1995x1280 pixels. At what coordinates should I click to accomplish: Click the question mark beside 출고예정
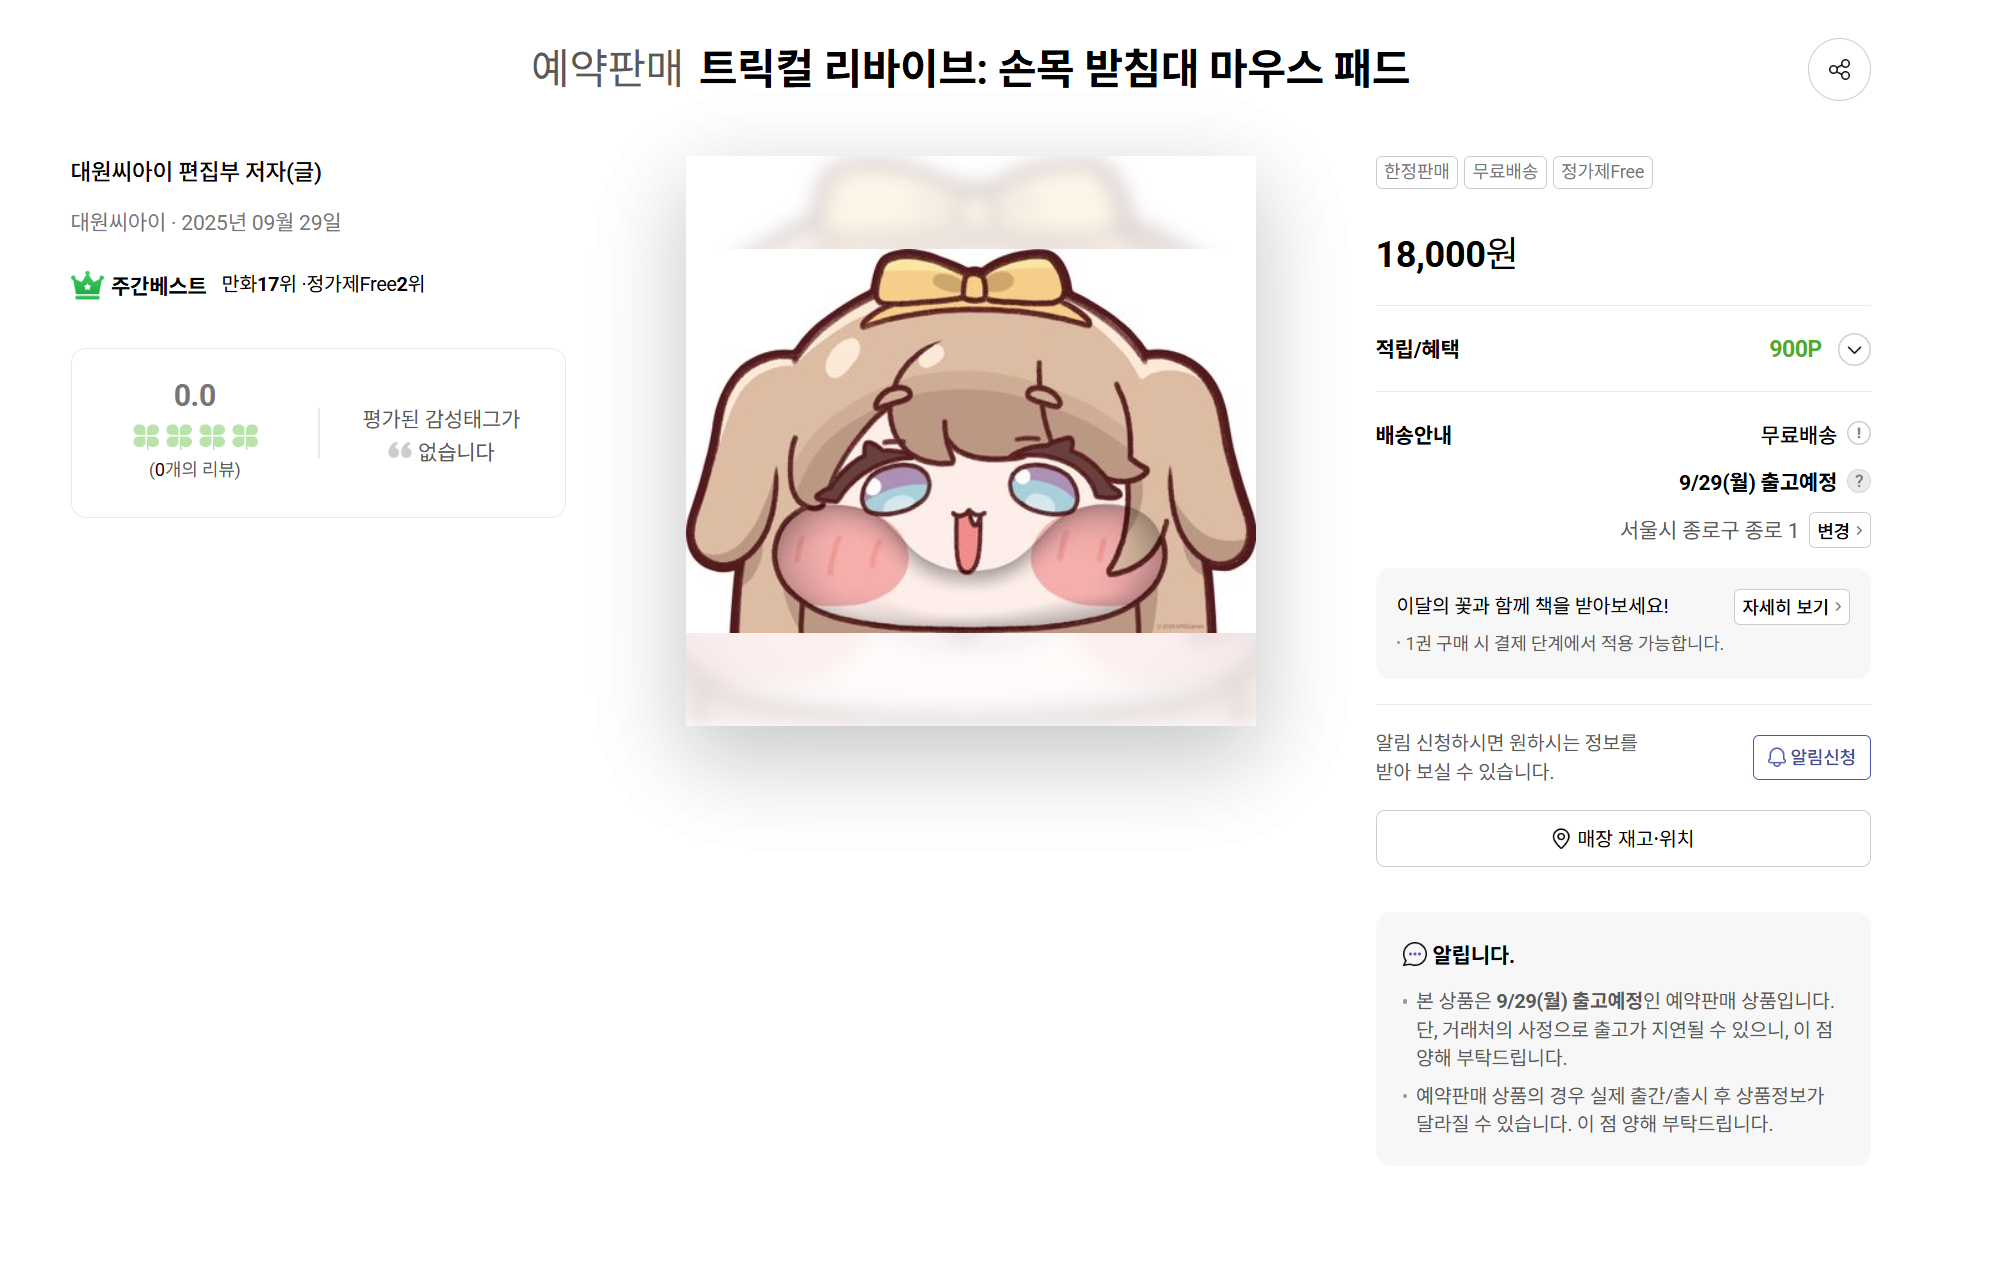pyautogui.click(x=1858, y=481)
